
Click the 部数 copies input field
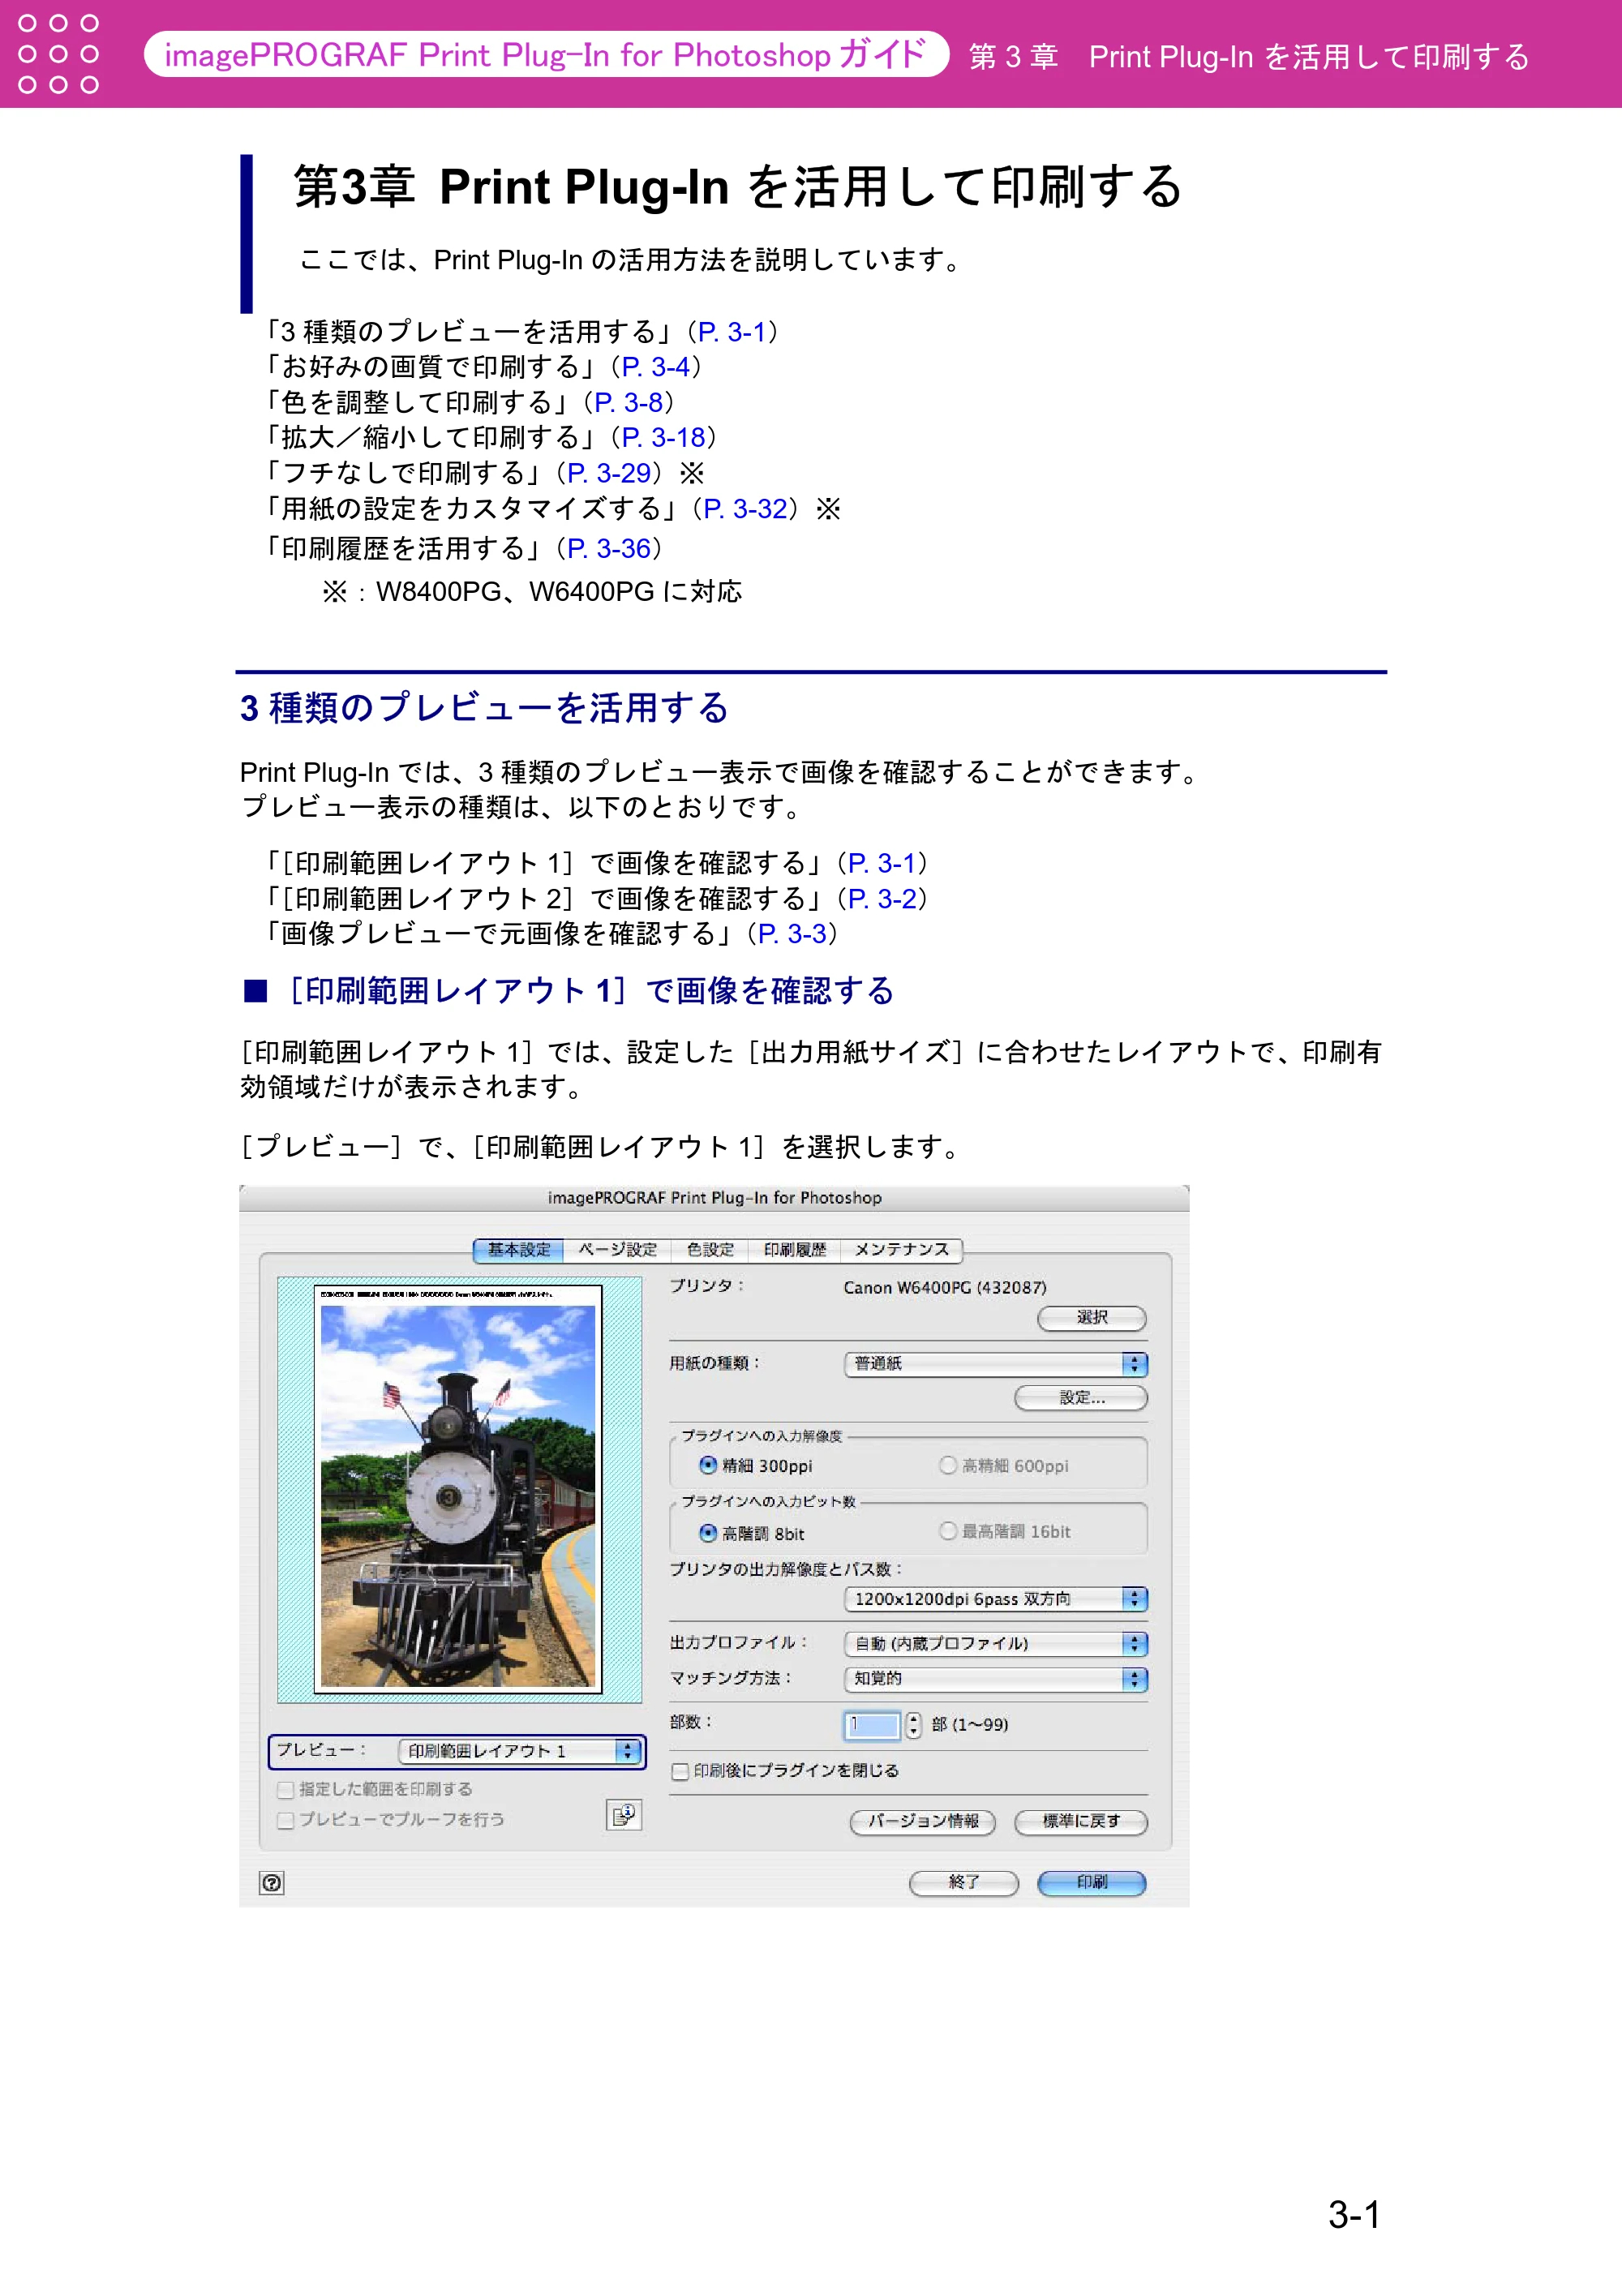[872, 1724]
